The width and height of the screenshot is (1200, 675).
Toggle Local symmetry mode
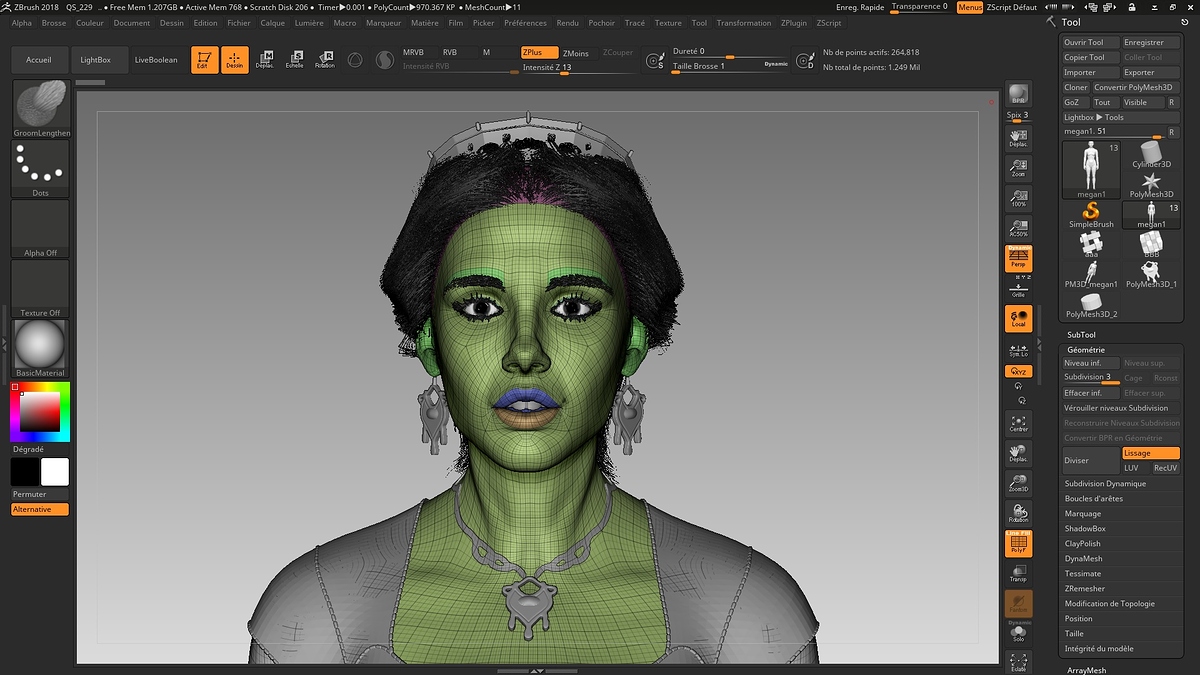pyautogui.click(x=1018, y=319)
